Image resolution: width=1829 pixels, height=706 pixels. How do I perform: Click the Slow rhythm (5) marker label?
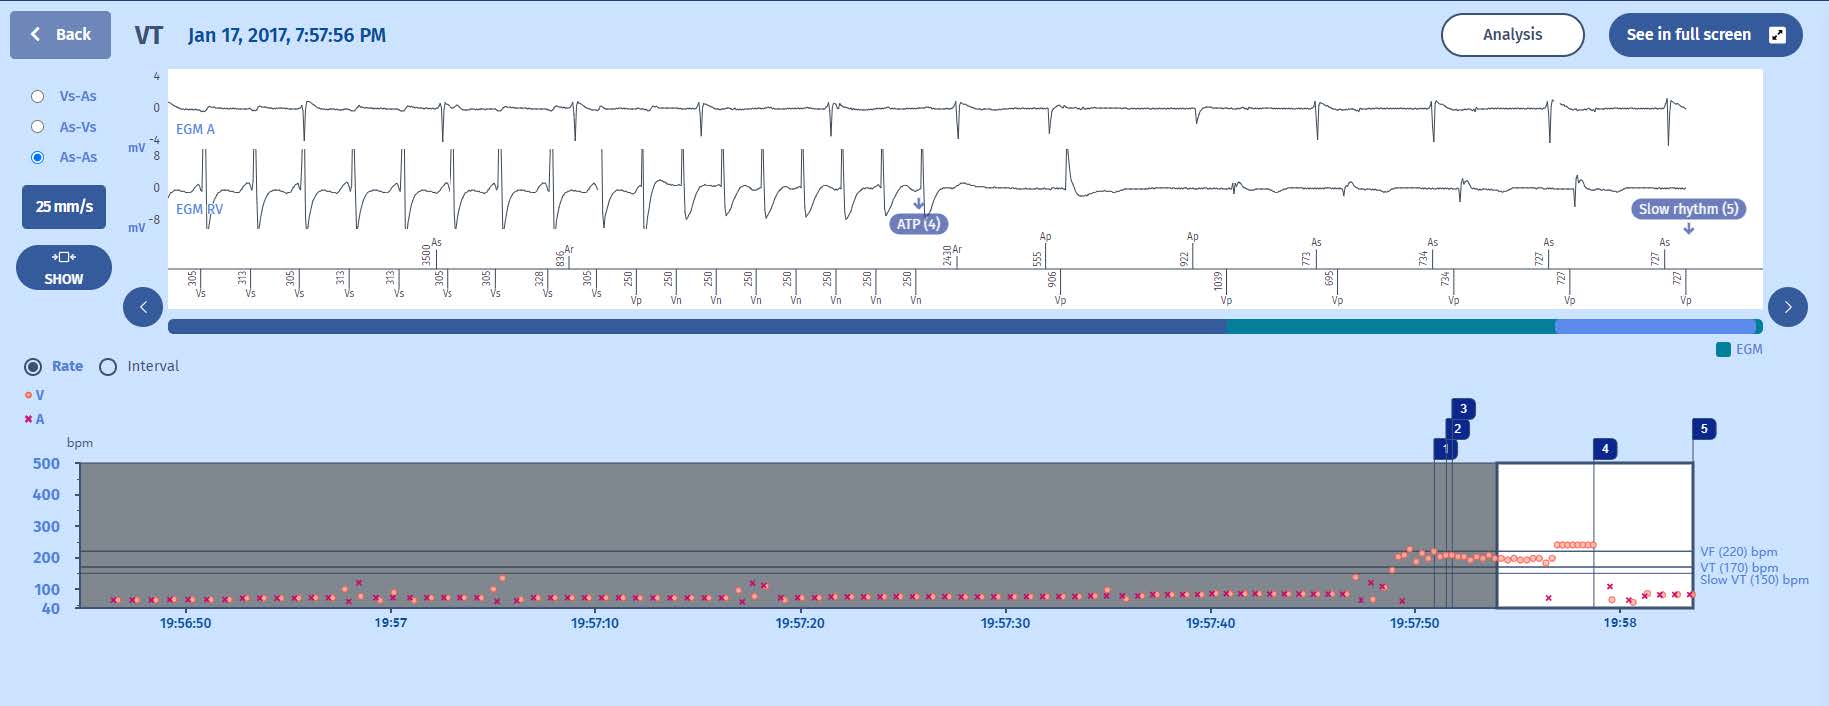(x=1687, y=209)
